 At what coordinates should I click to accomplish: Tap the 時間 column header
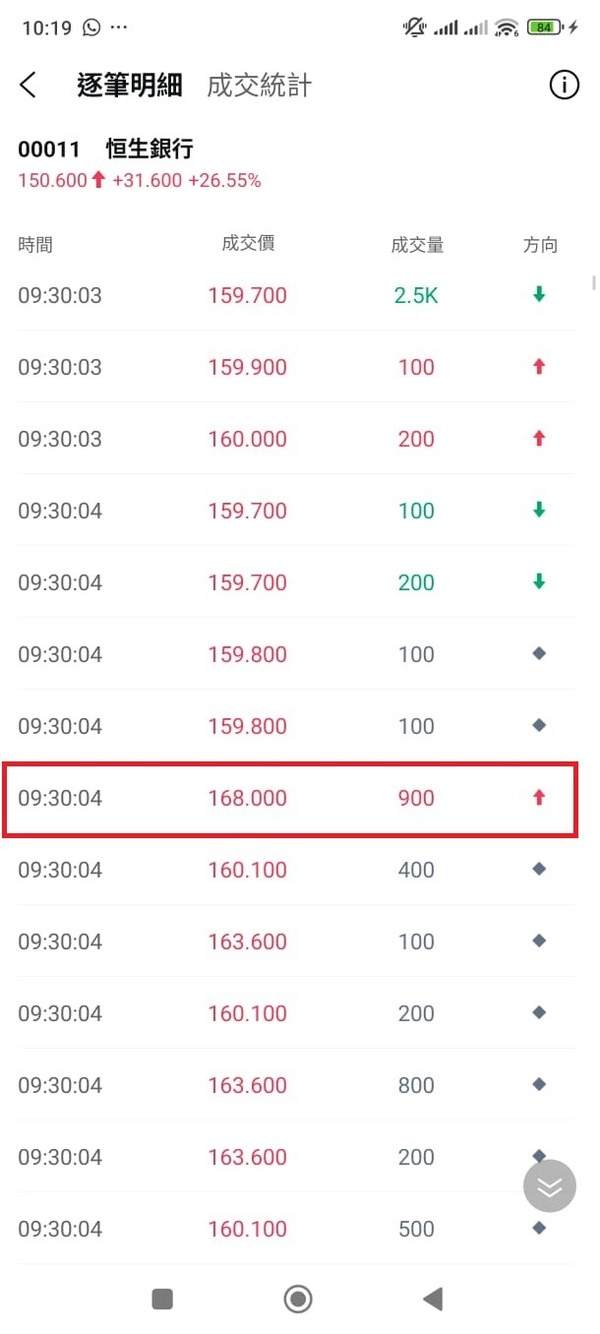tap(35, 245)
